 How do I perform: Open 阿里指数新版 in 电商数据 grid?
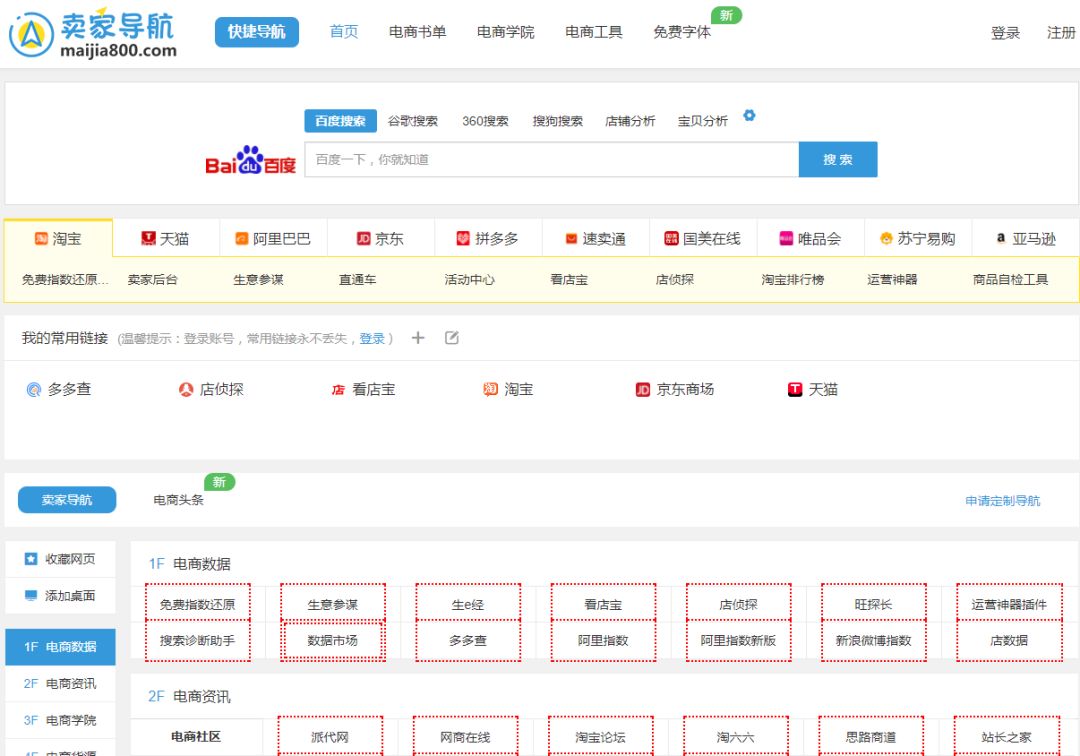click(738, 640)
